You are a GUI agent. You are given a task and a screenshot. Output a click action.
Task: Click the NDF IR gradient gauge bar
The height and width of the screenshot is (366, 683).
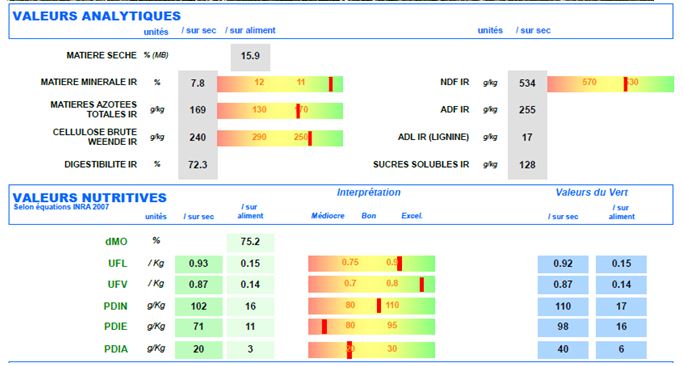pos(610,84)
